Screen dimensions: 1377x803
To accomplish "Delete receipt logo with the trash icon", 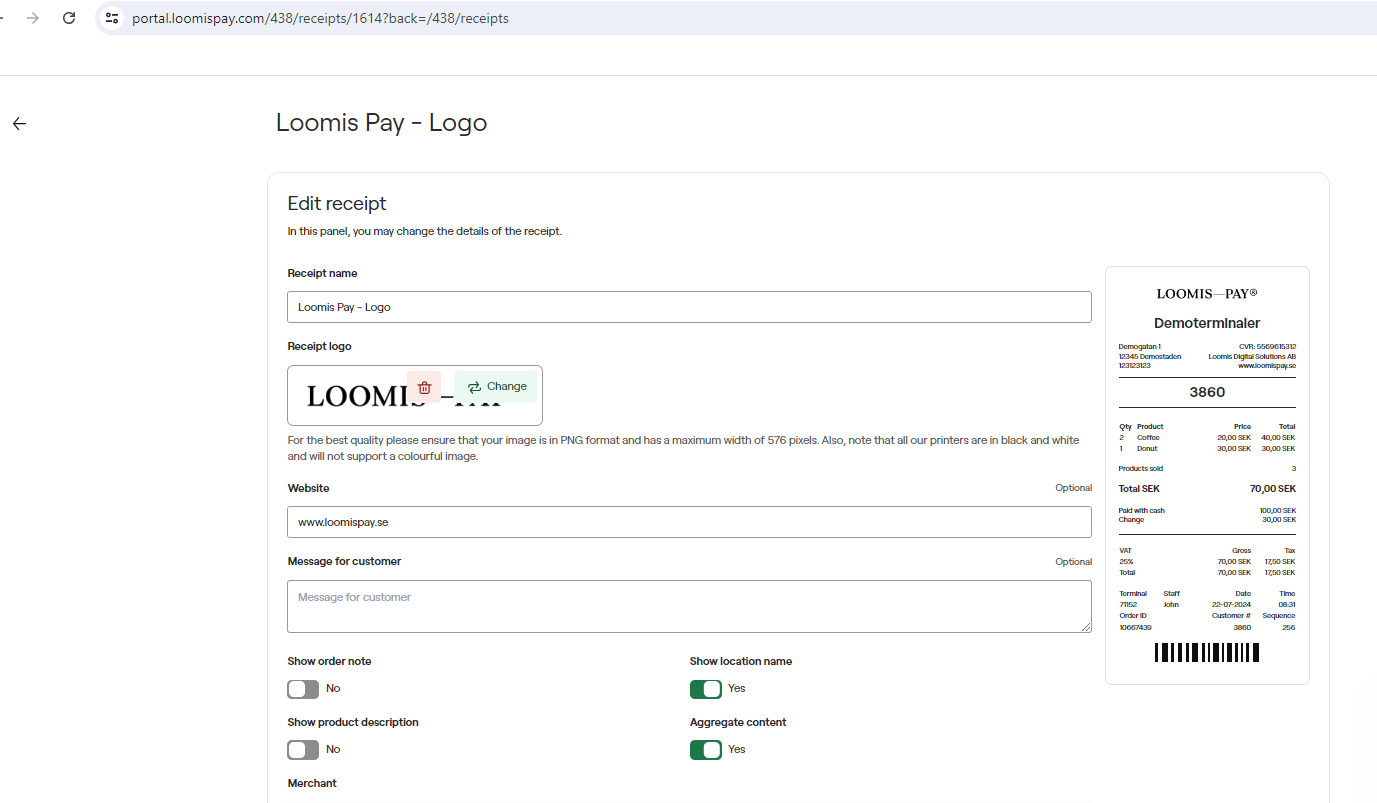I will pos(424,387).
